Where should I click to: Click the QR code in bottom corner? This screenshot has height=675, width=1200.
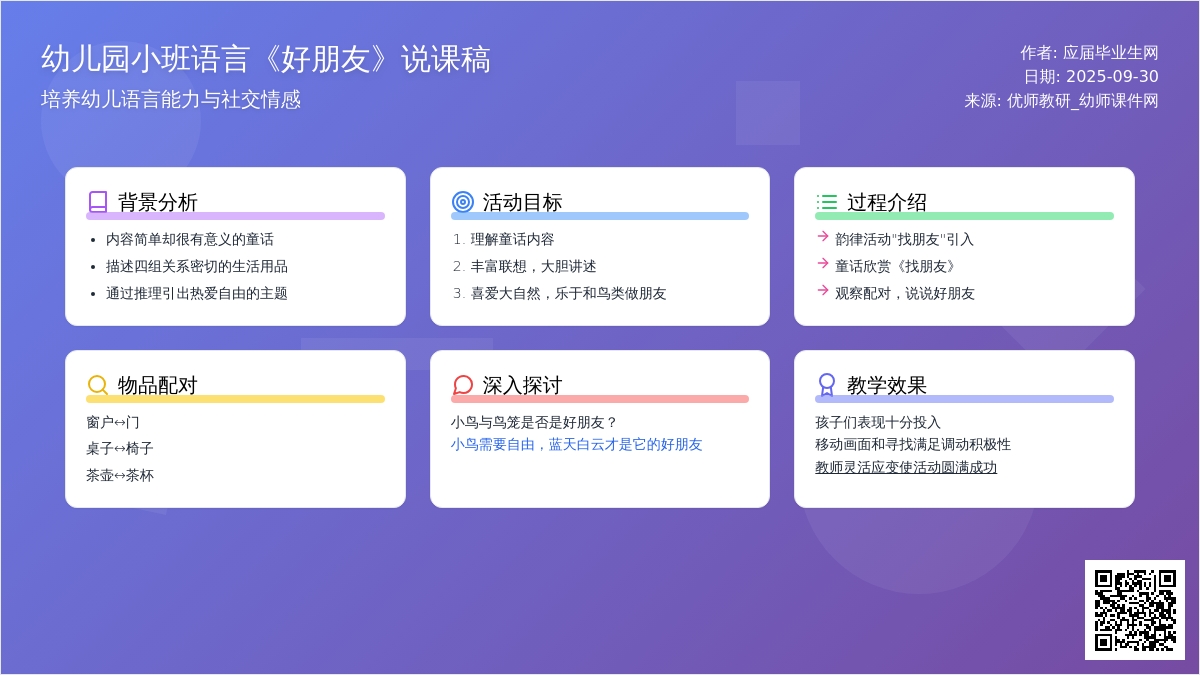click(1134, 609)
